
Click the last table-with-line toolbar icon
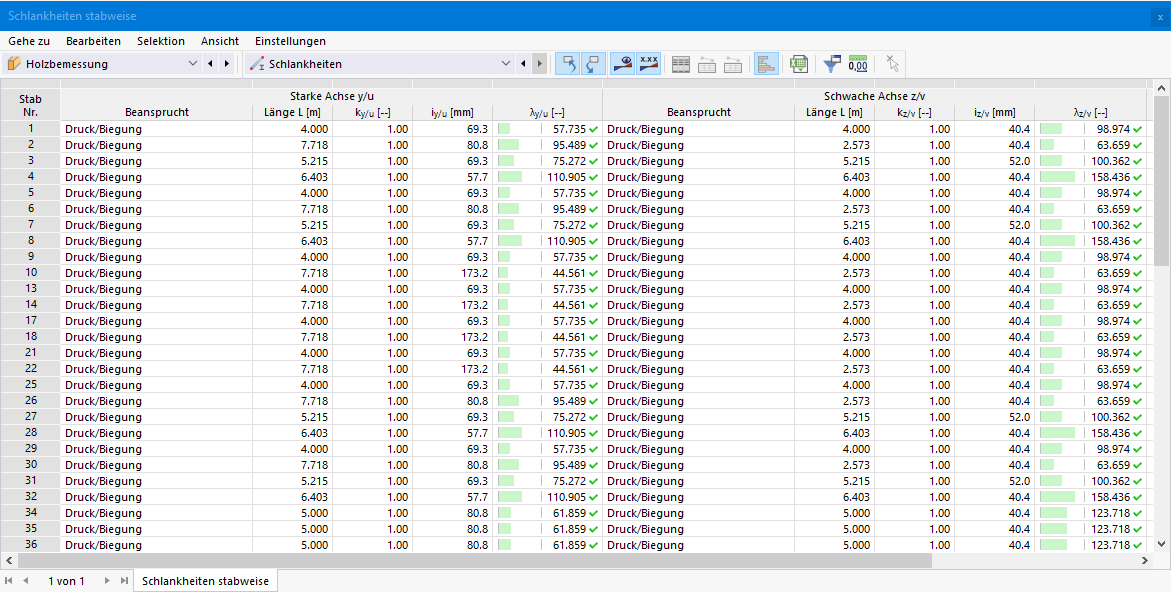(x=733, y=64)
